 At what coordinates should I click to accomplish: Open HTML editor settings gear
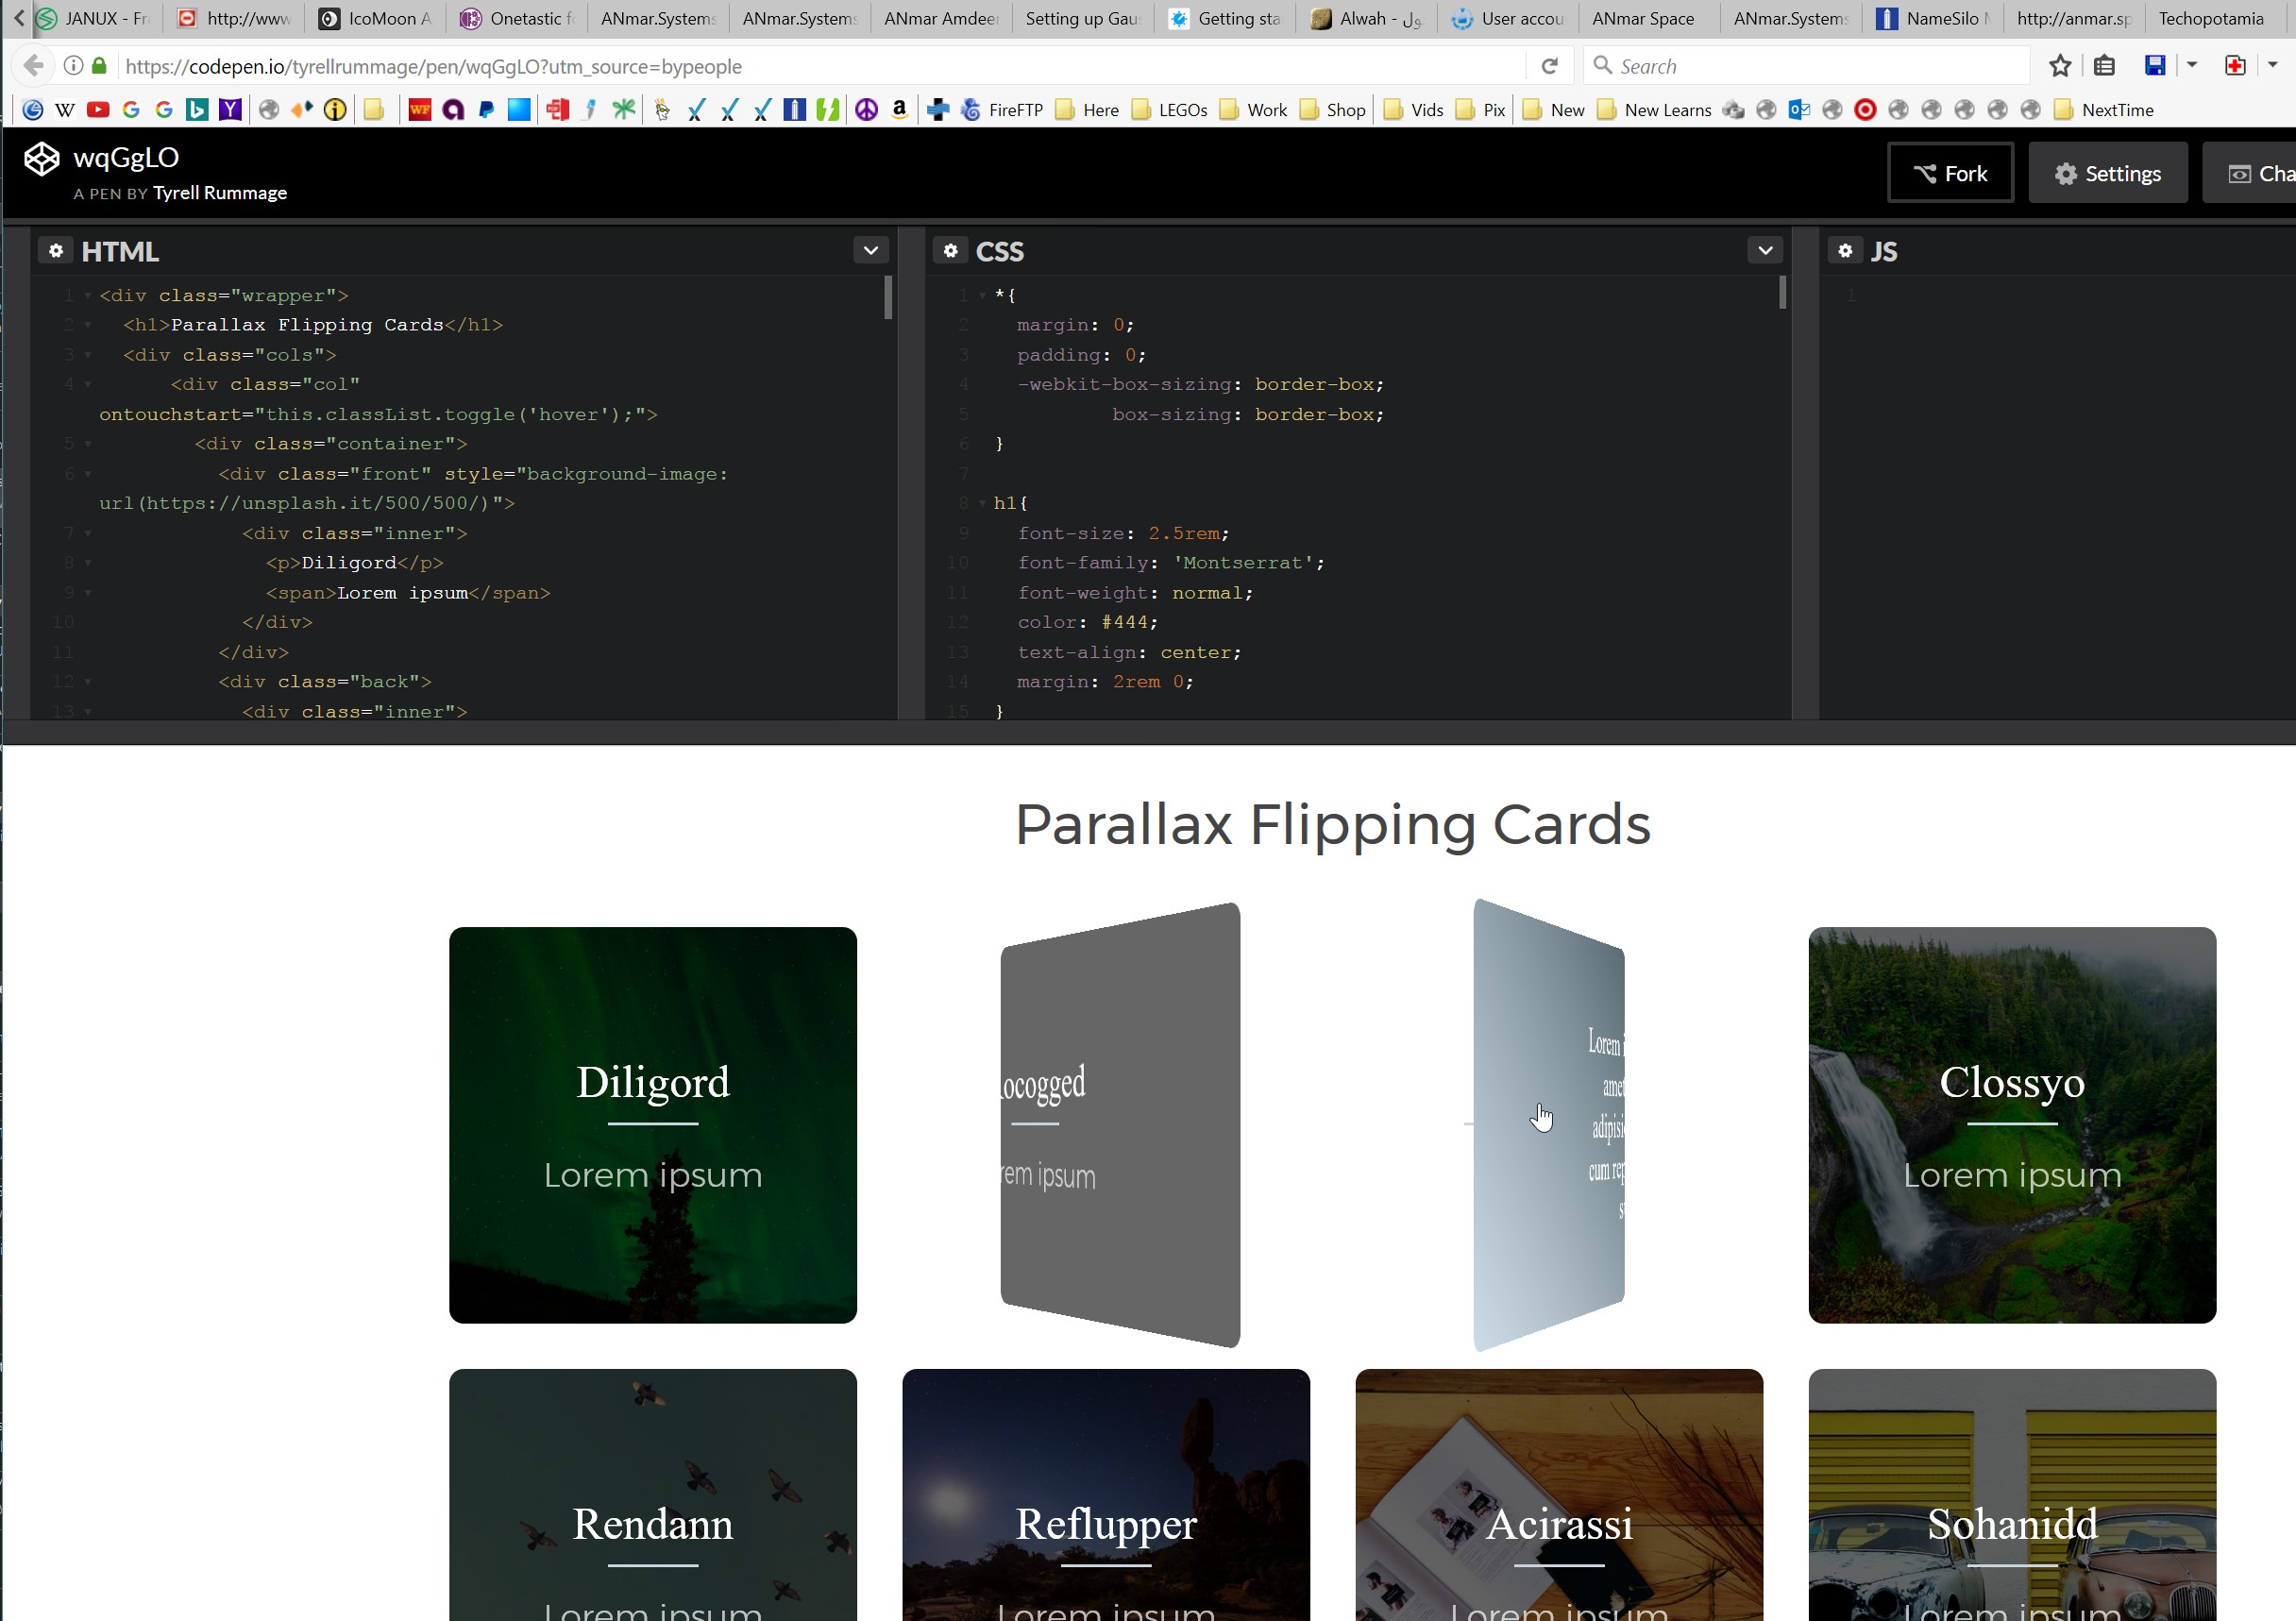[x=56, y=251]
